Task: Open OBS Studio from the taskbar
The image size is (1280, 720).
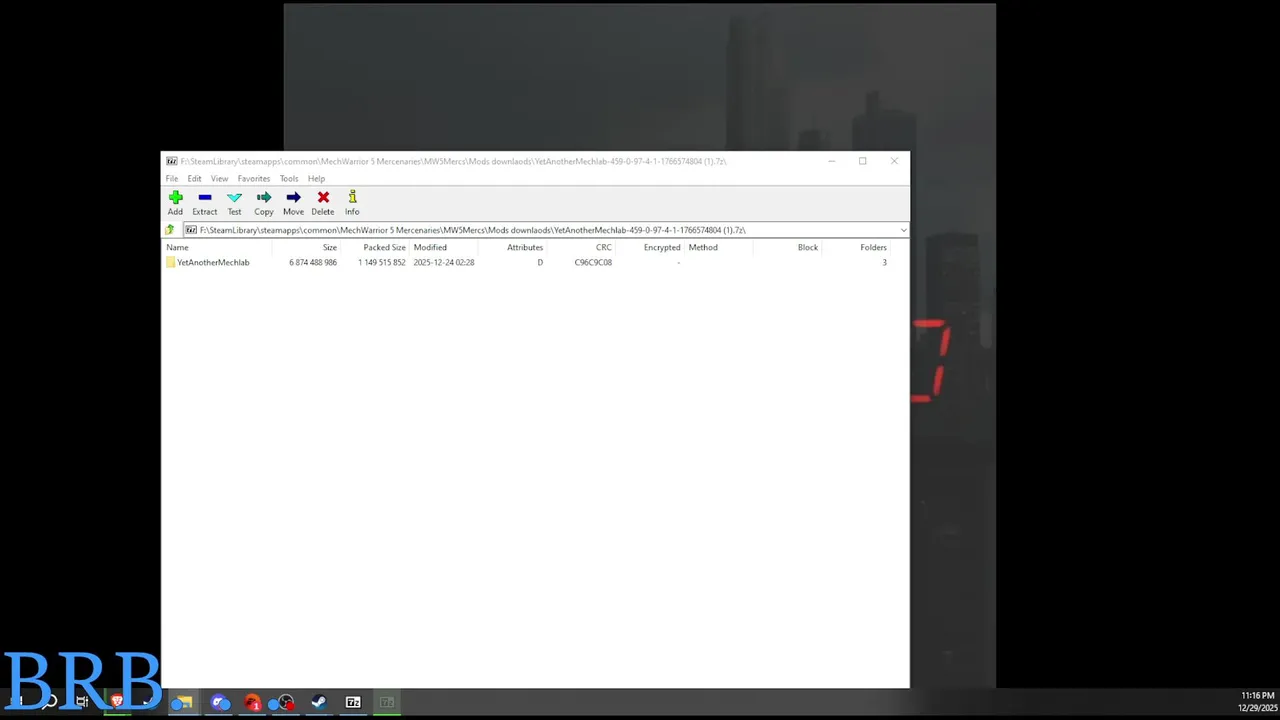Action: [285, 702]
